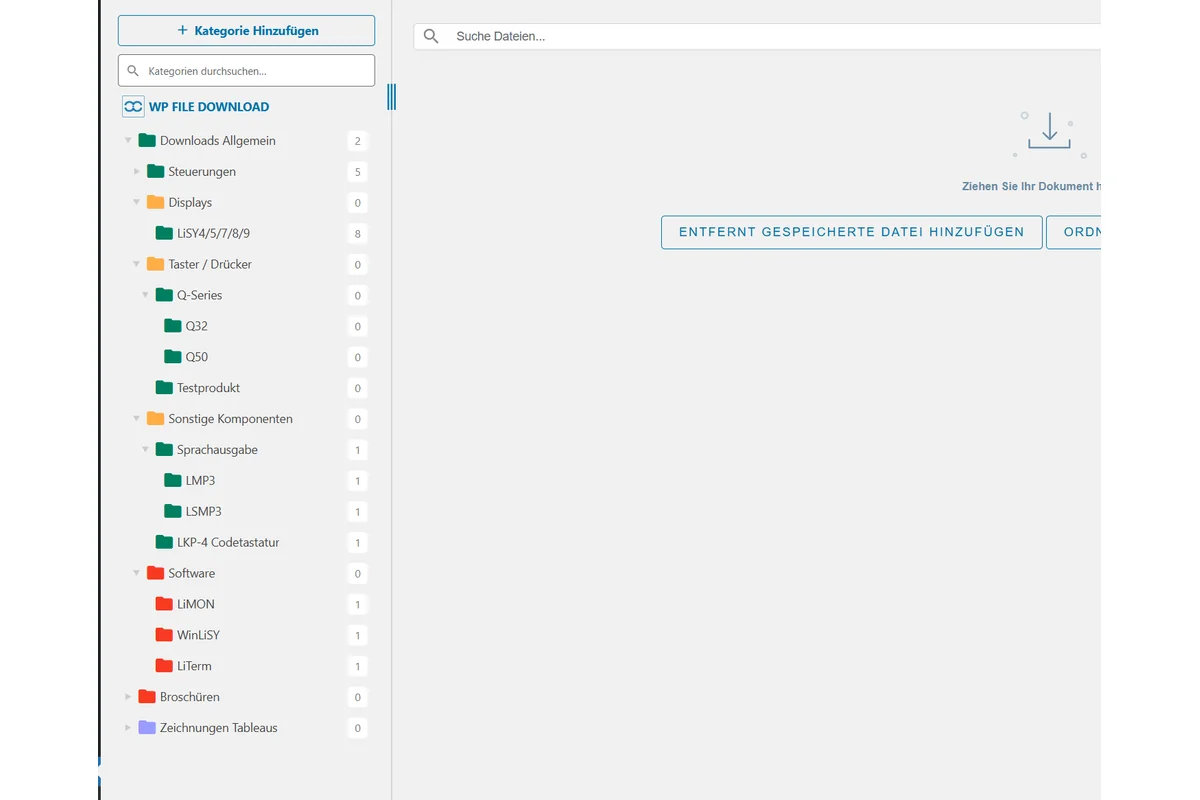
Task: Collapse the Downloads Allgemein category
Action: coord(128,141)
